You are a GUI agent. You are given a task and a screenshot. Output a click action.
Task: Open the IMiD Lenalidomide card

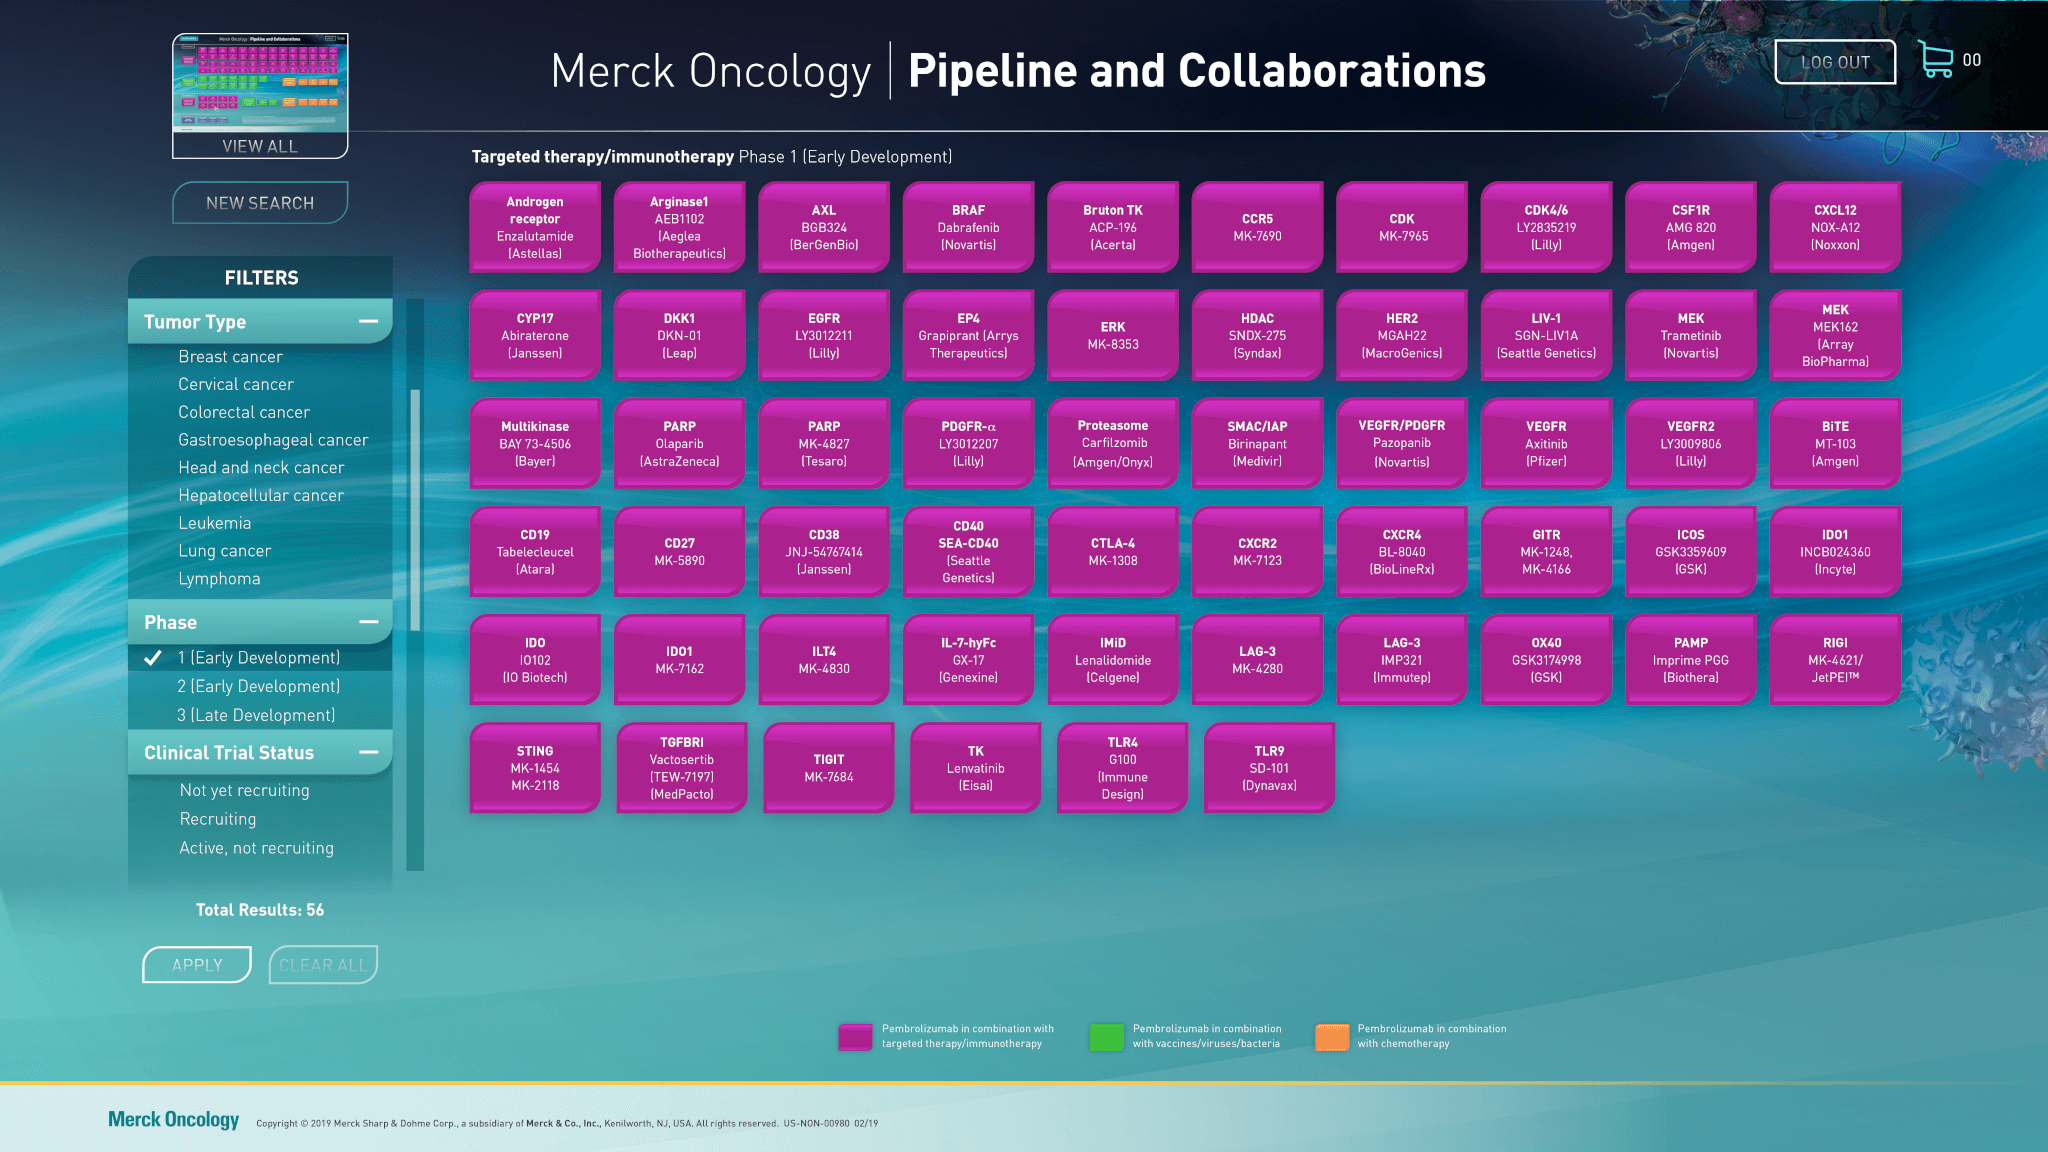pos(1113,659)
